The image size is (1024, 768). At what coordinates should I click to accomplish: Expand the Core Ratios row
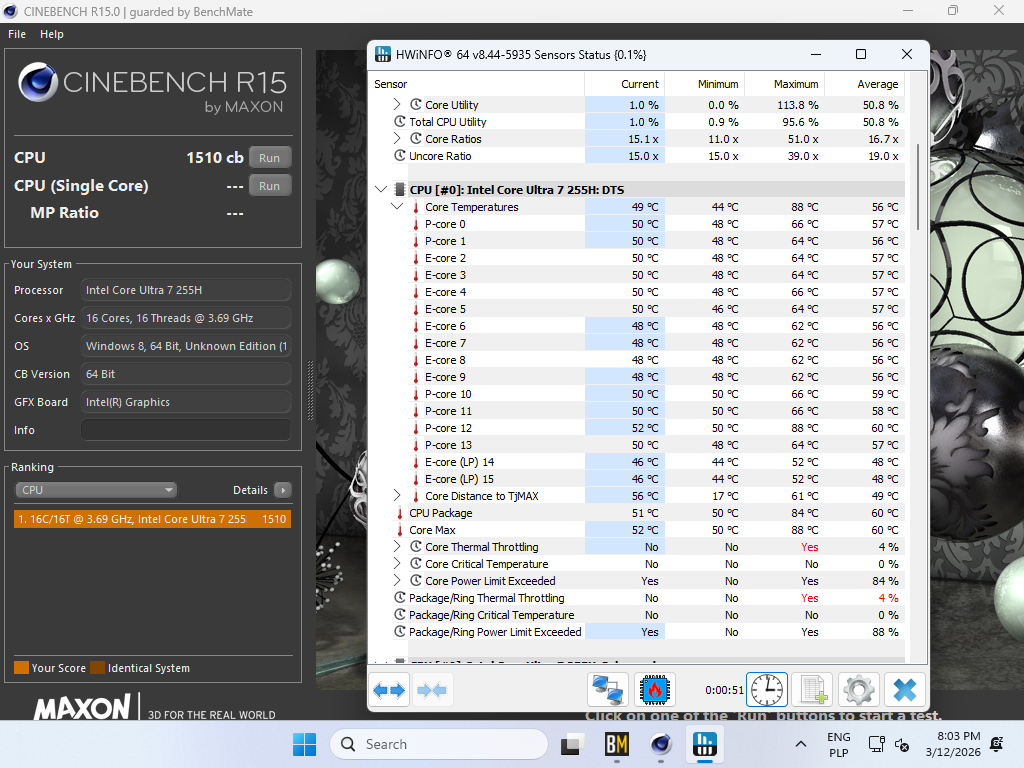coord(397,138)
